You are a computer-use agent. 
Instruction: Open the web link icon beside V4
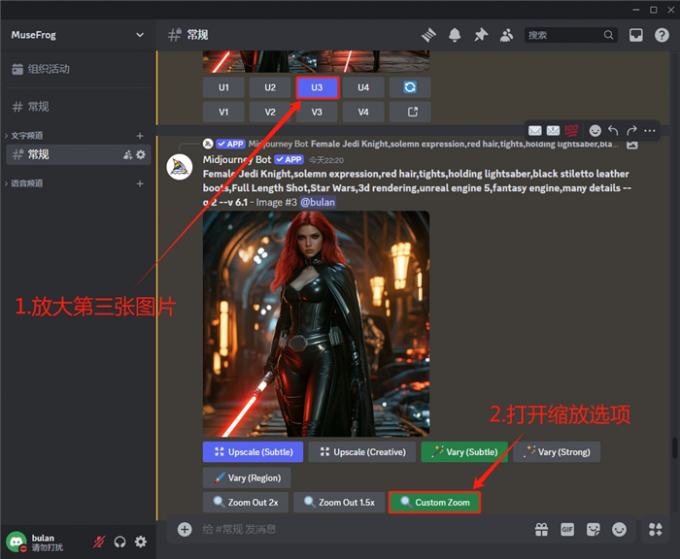(x=410, y=112)
